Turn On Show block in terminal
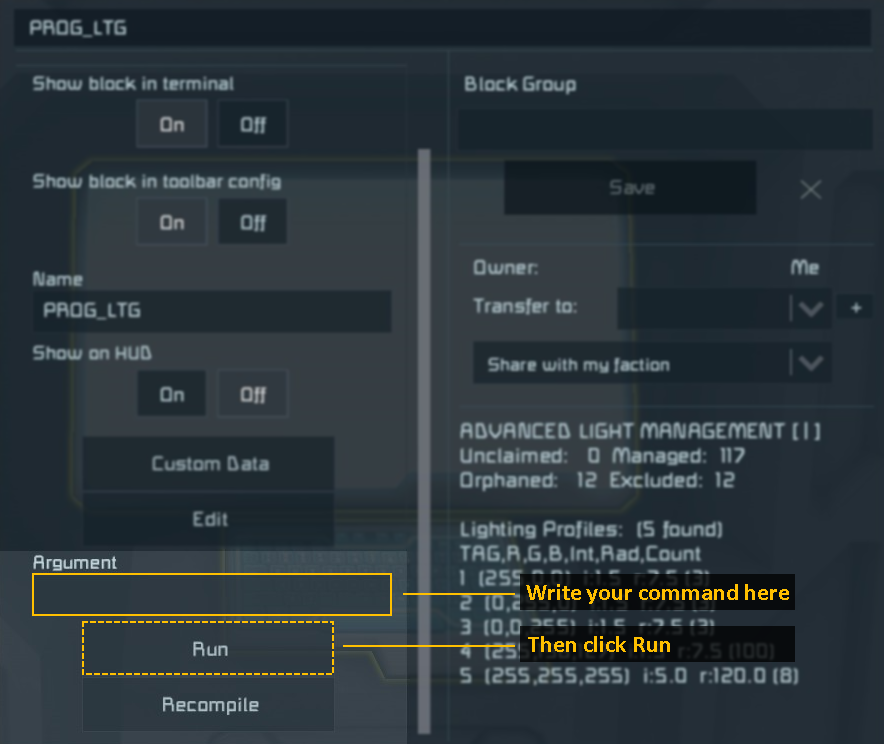884x744 pixels. (x=172, y=125)
